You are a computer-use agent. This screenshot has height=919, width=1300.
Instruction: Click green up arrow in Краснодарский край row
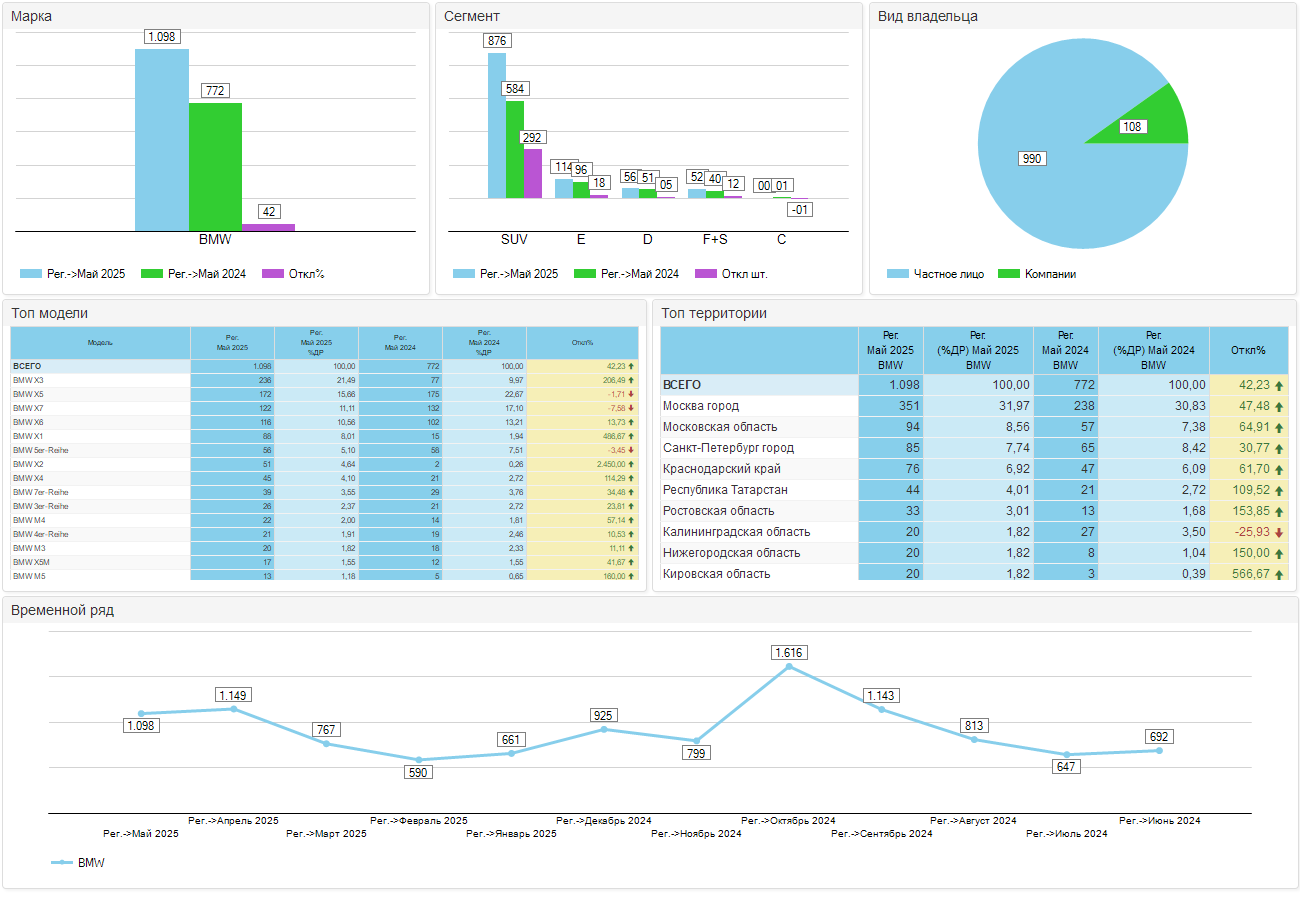(x=1278, y=469)
